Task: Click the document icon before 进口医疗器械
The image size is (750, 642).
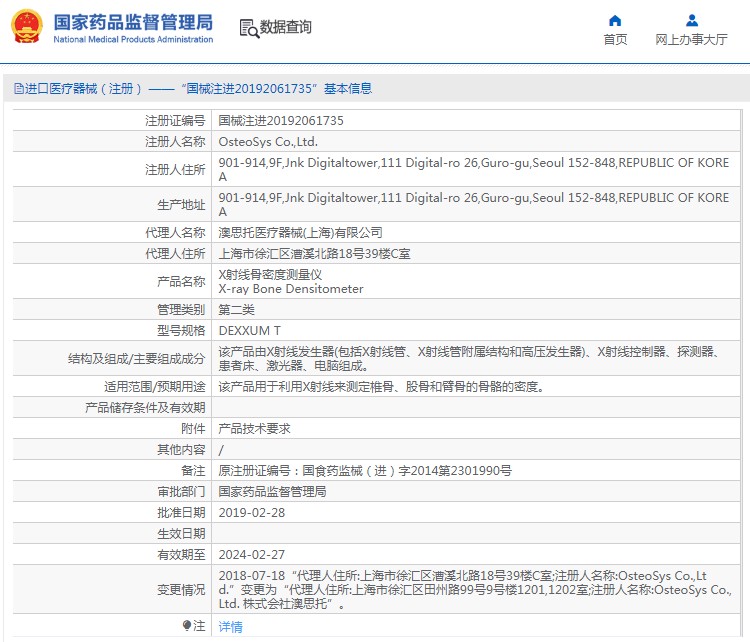Action: click(x=19, y=89)
